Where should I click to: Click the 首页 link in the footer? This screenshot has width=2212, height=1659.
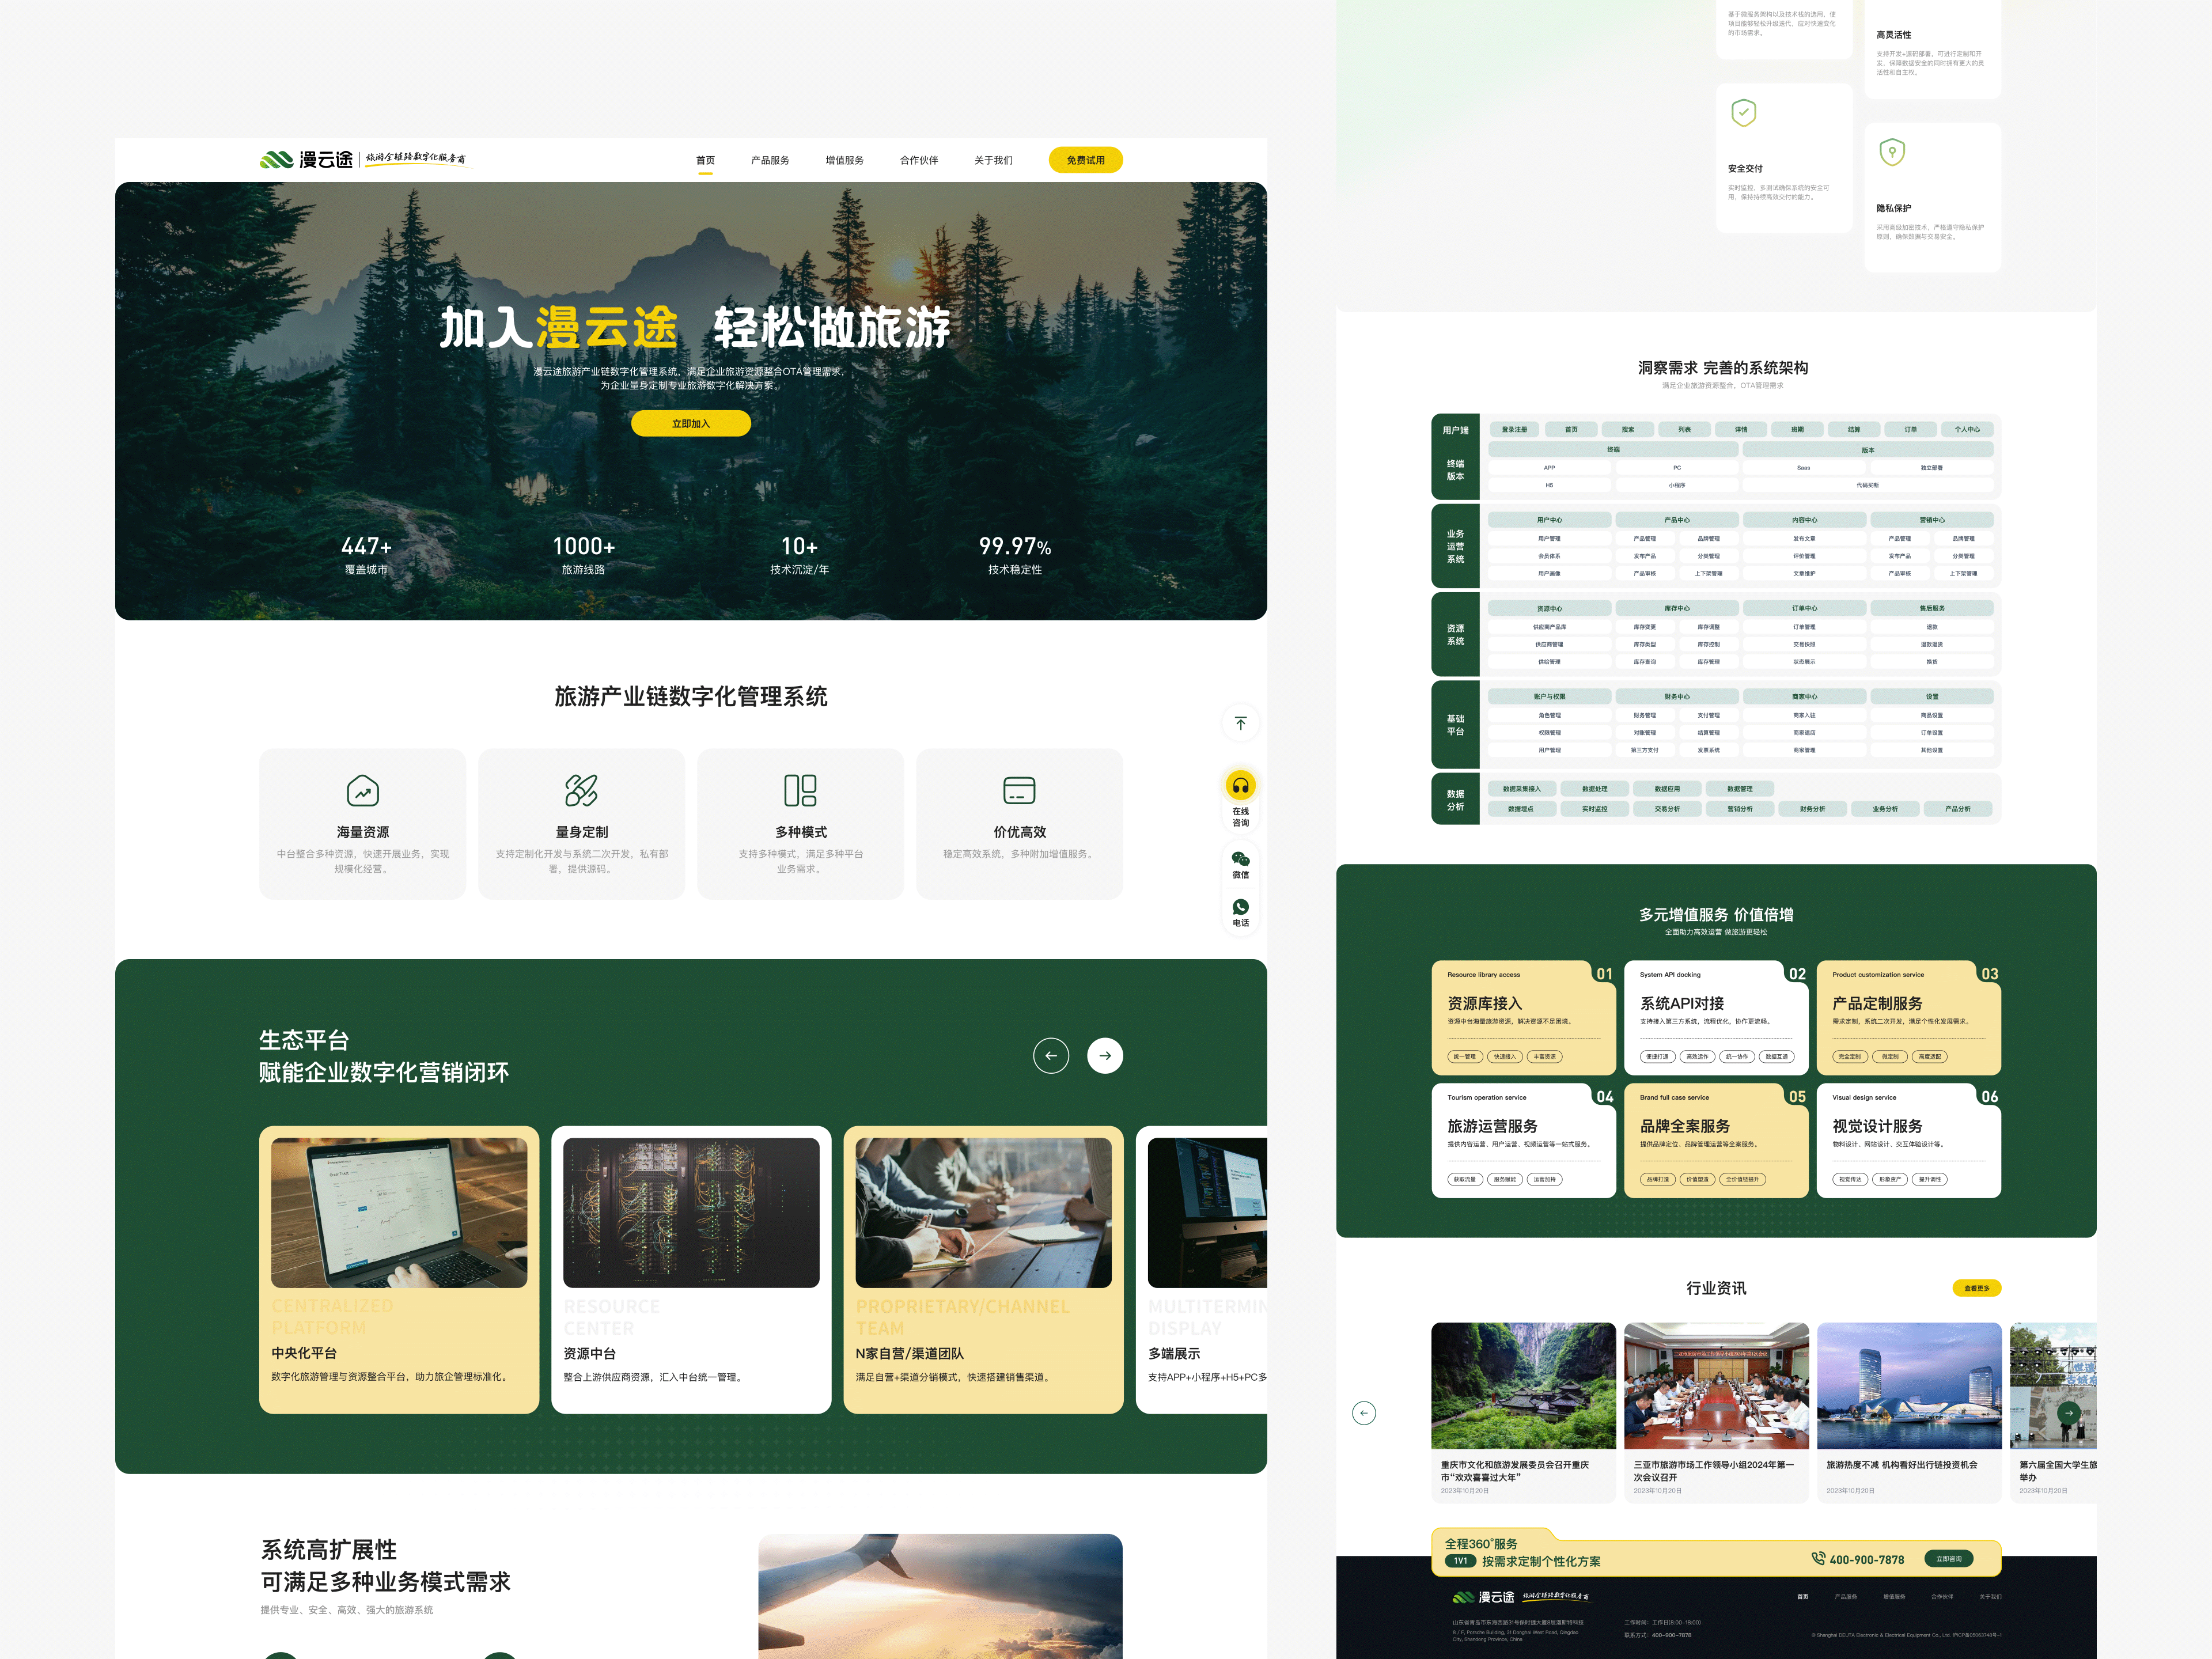pyautogui.click(x=1802, y=1596)
